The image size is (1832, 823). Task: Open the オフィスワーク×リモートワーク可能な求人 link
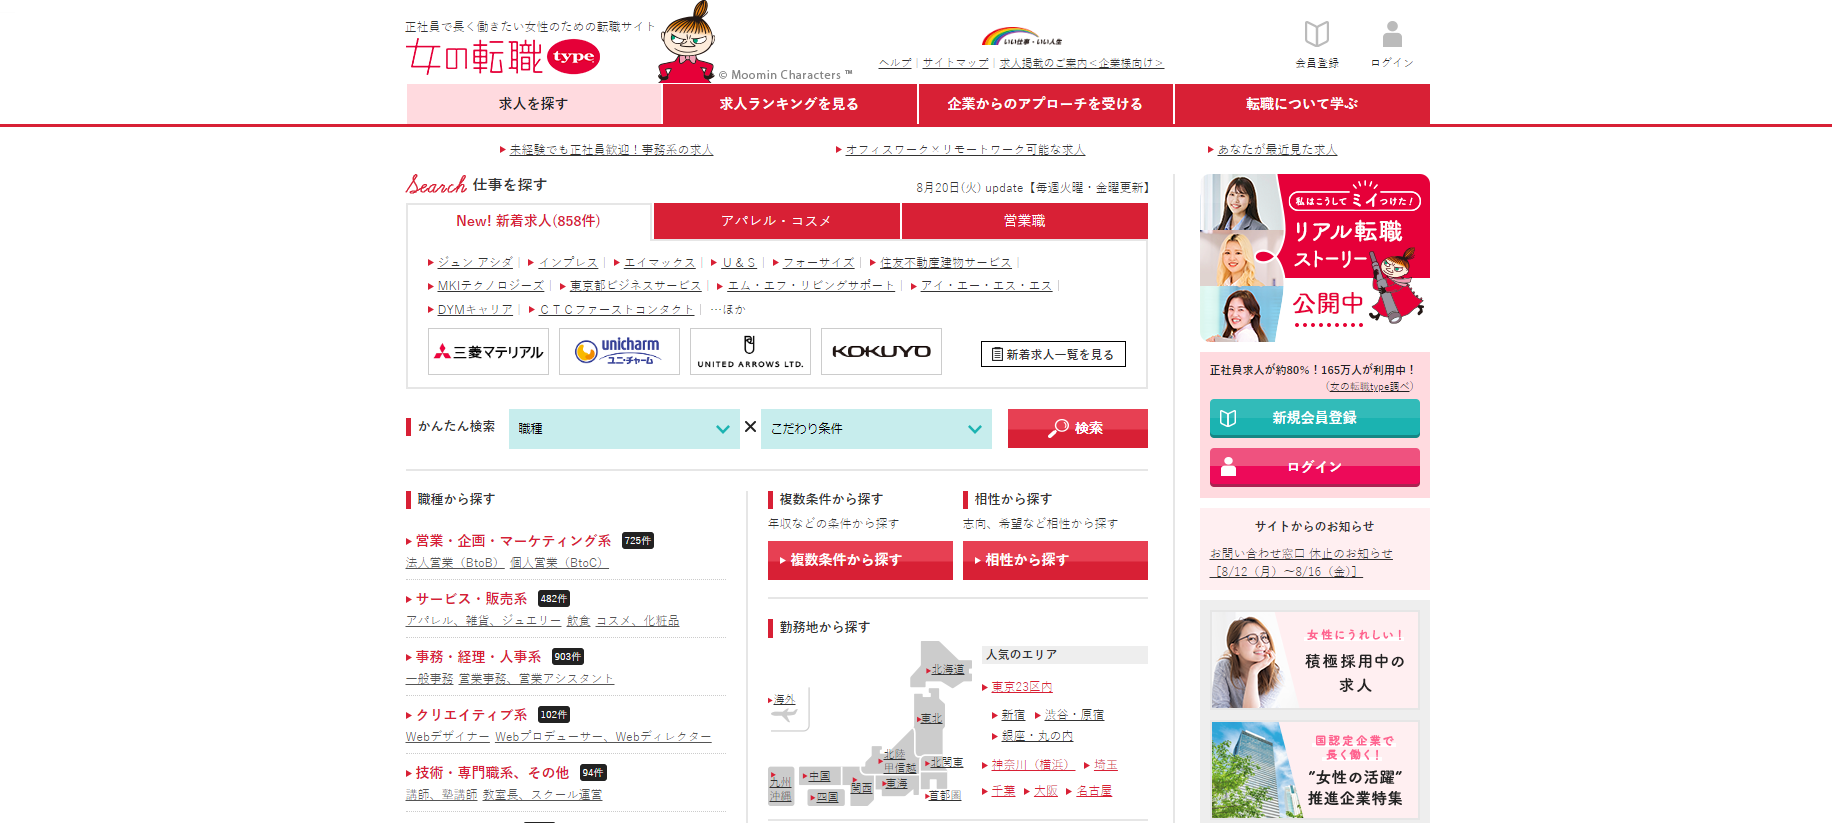[965, 150]
